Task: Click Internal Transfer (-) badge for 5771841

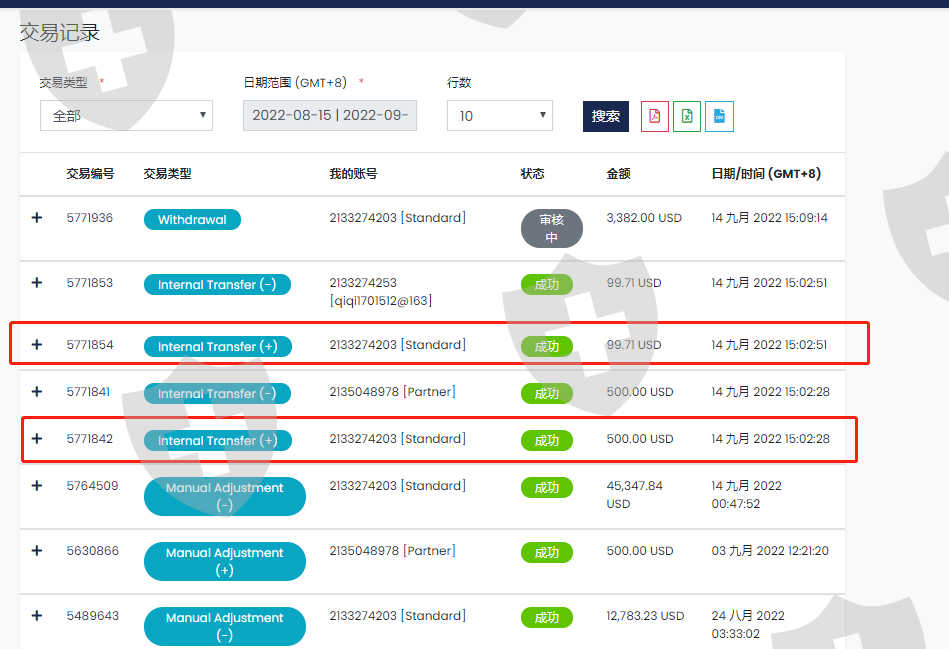Action: (x=217, y=394)
